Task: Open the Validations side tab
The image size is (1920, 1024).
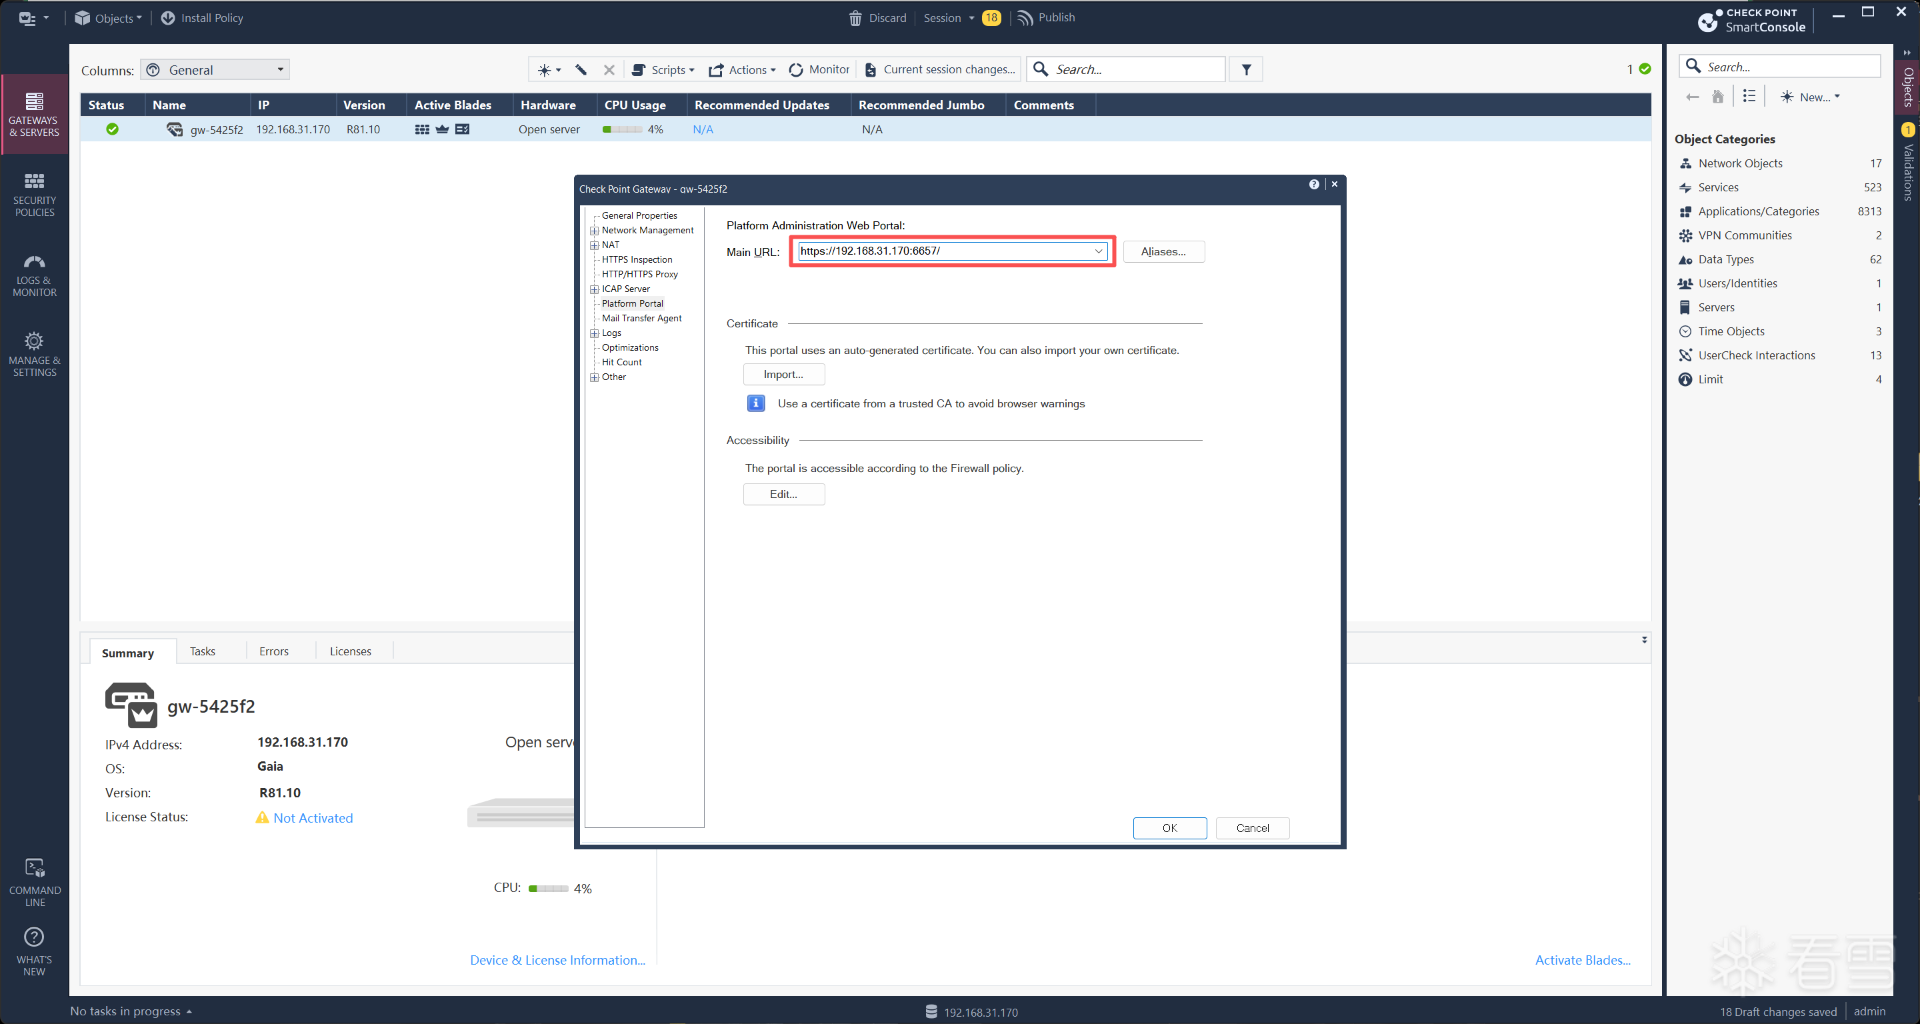Action: [1908, 164]
